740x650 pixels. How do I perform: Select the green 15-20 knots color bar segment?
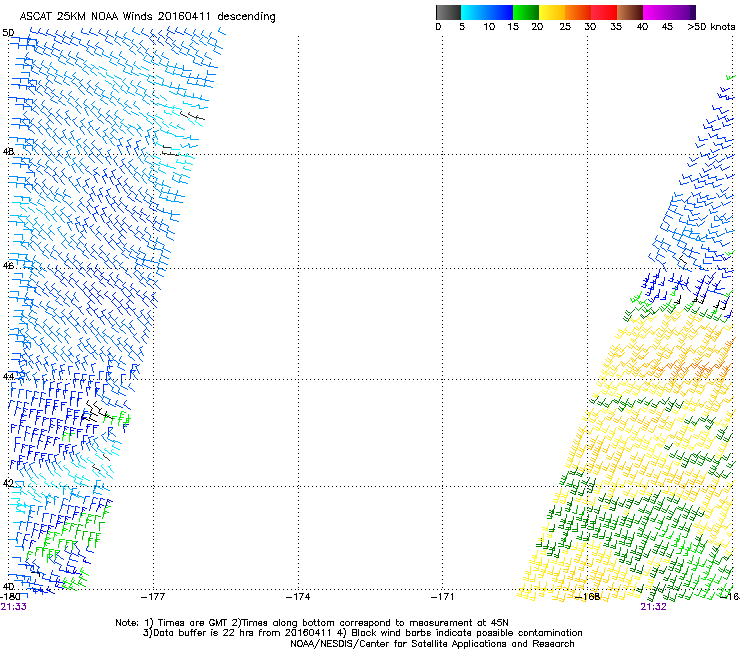[526, 12]
